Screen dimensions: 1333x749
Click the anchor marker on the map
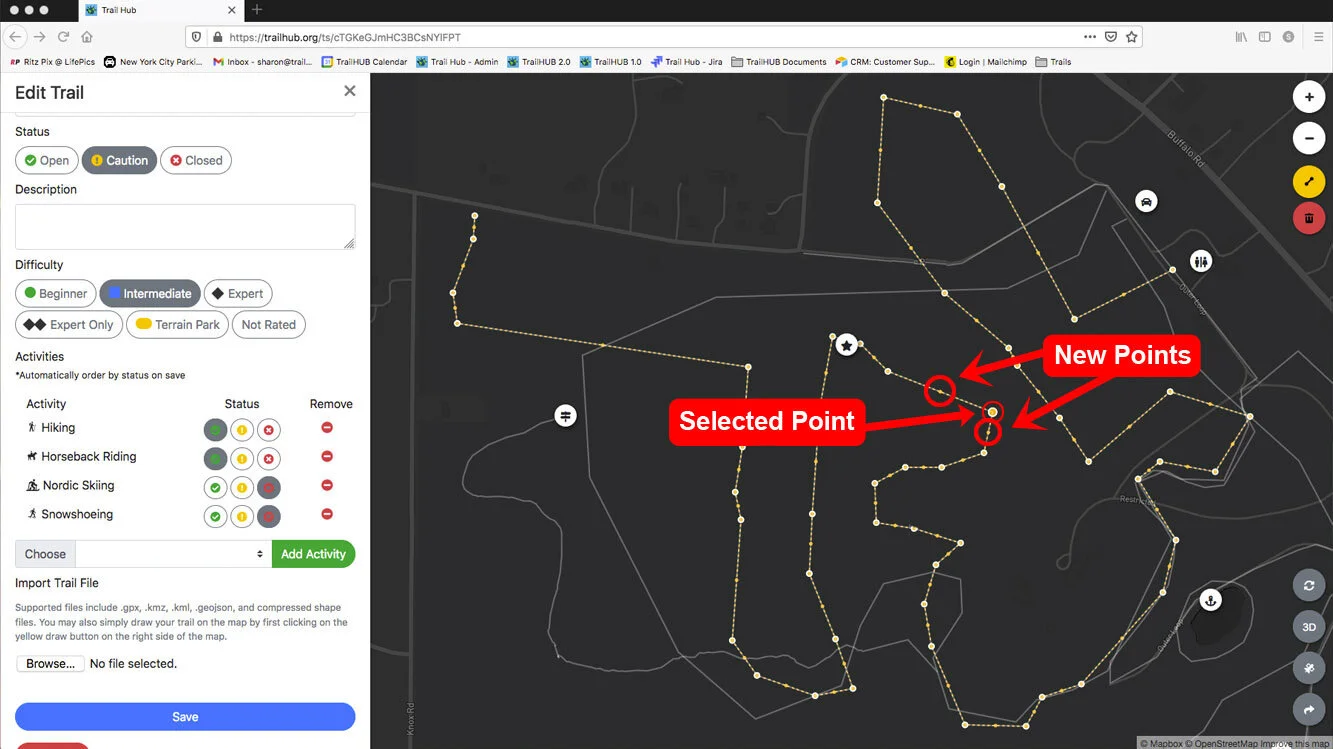1210,600
